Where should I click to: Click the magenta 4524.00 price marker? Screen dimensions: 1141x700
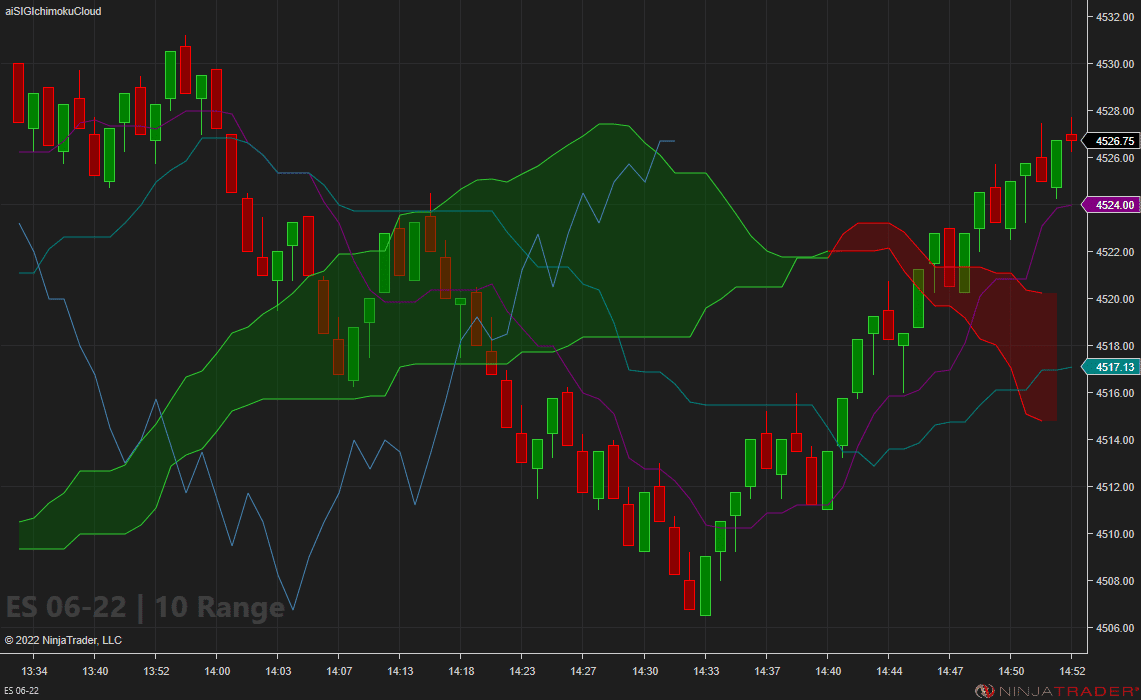click(1114, 204)
